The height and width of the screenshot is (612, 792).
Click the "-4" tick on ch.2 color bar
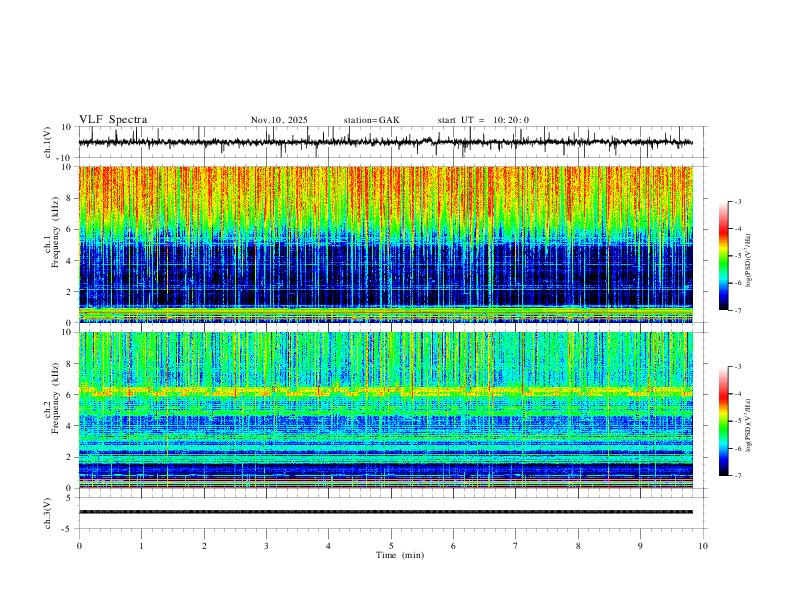(737, 394)
